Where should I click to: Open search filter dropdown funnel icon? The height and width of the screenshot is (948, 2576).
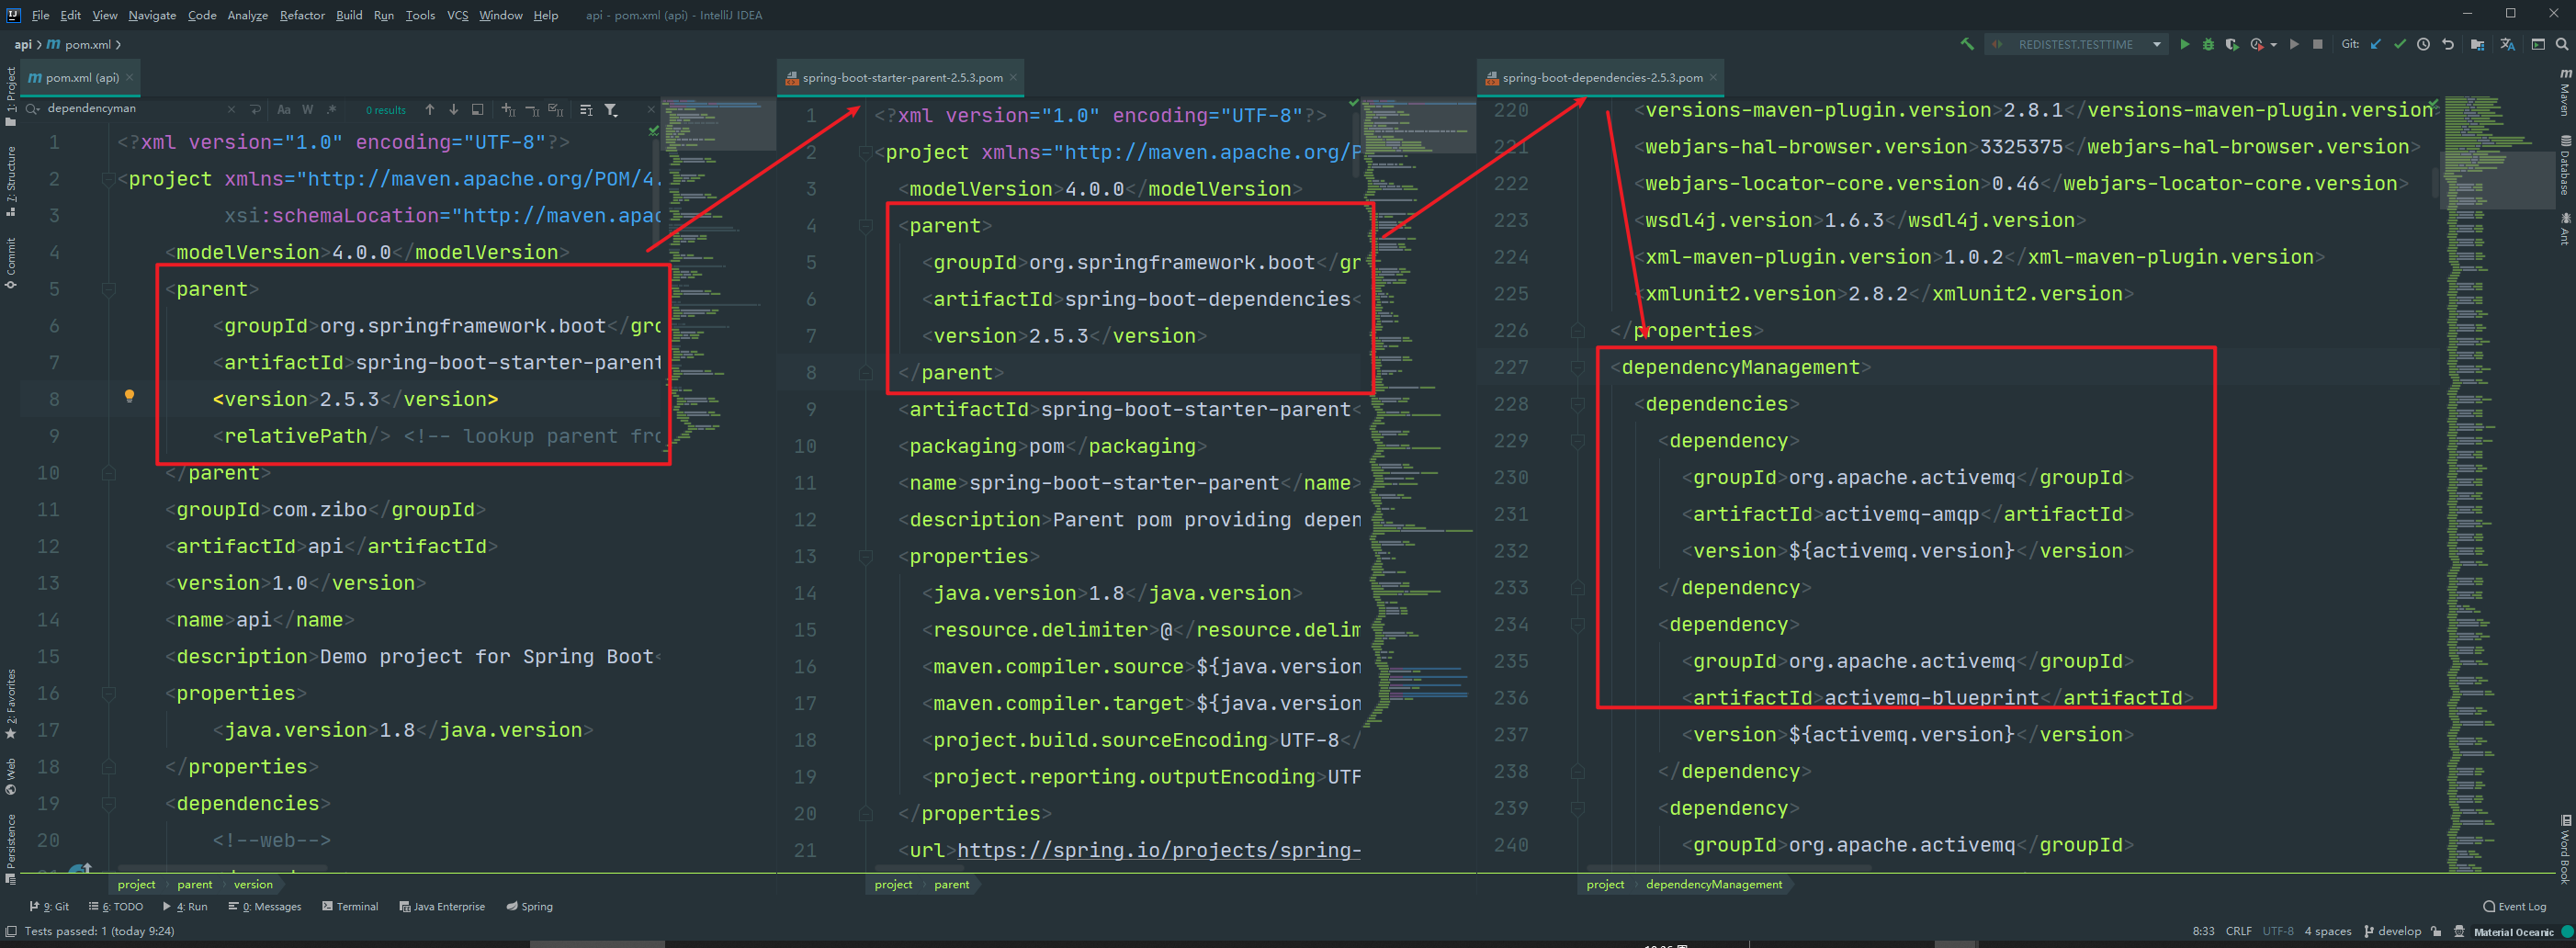(x=611, y=110)
